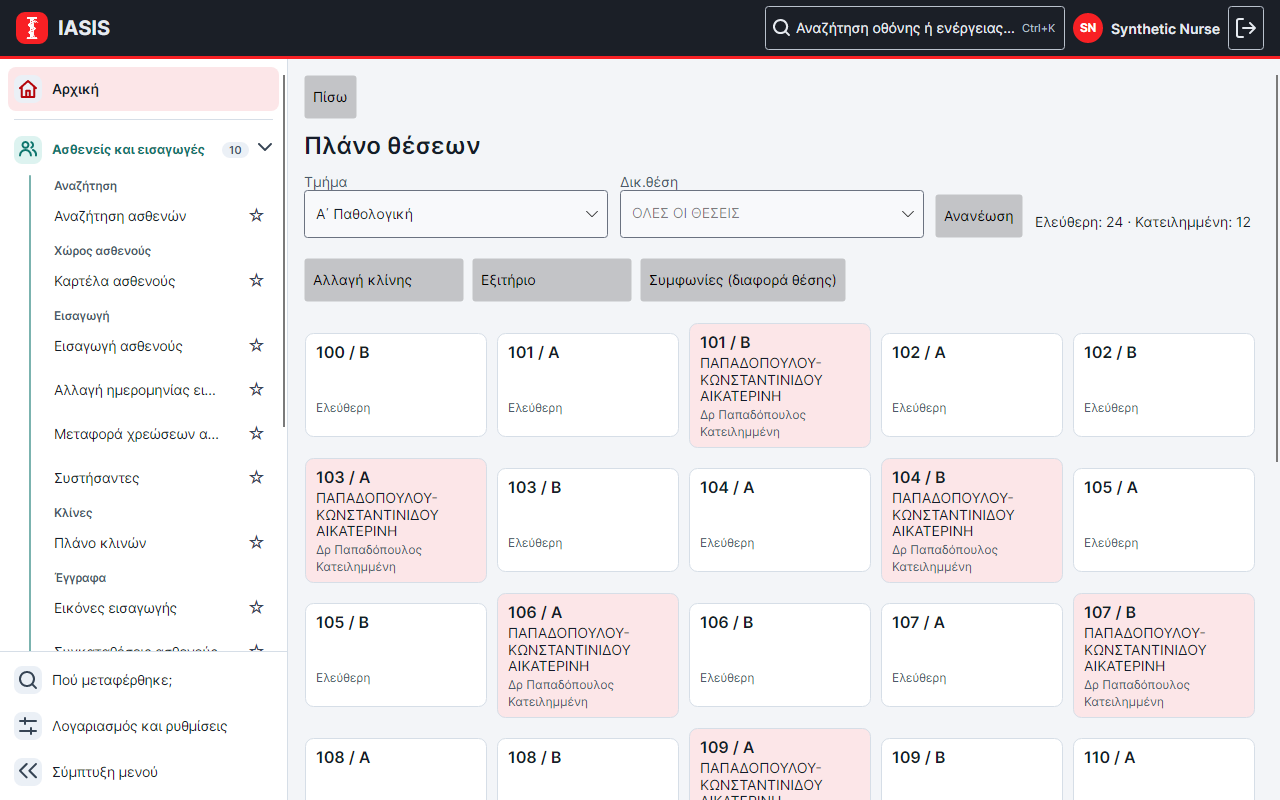Viewport: 1280px width, 800px height.
Task: Click the SN user avatar
Action: [x=1088, y=28]
